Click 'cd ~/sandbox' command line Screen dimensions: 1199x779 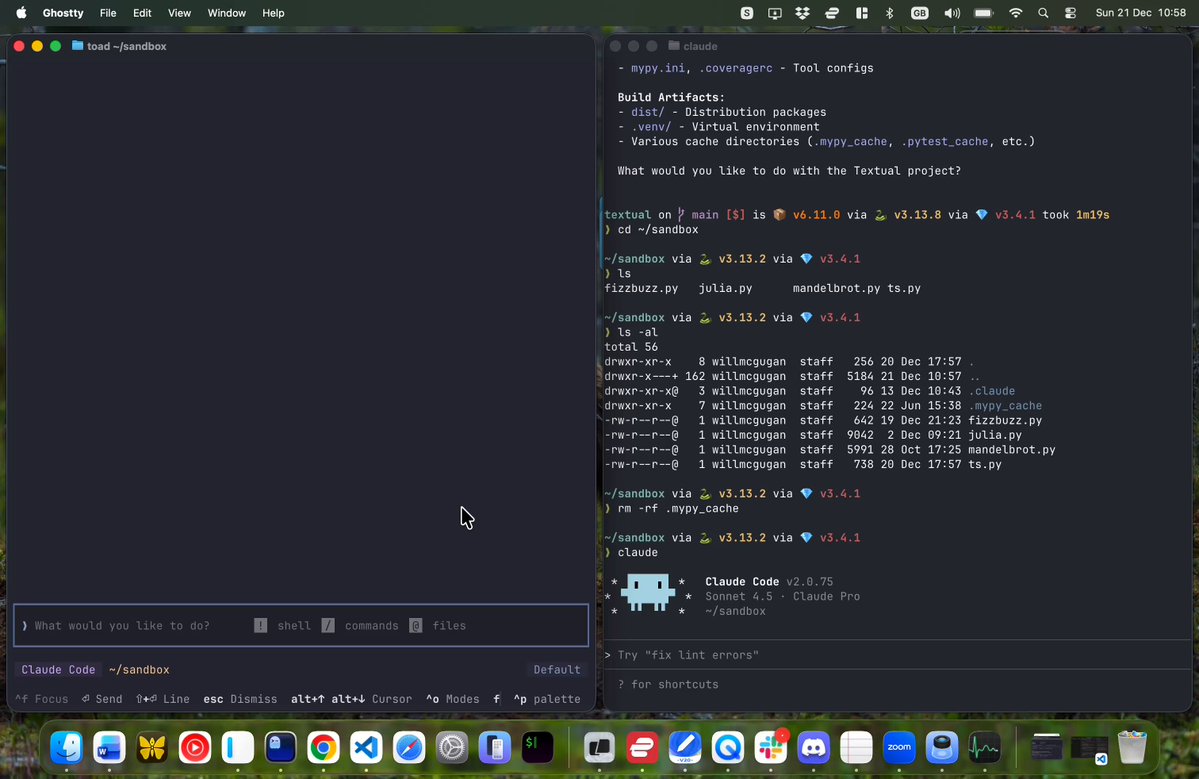(x=658, y=229)
